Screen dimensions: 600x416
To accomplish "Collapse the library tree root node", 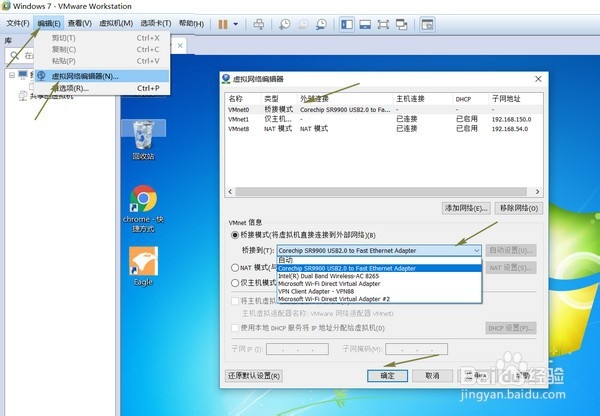I will pos(12,75).
